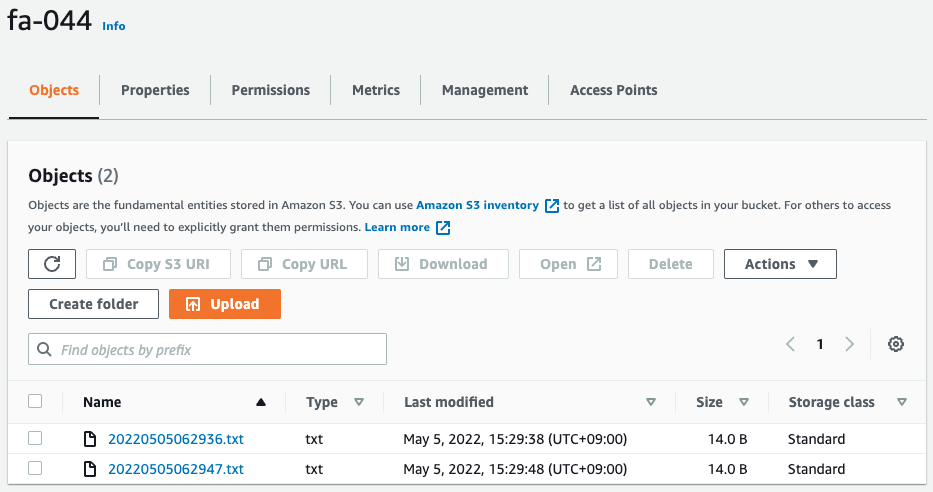The height and width of the screenshot is (492, 933).
Task: Click 14.0 B in the 20220505062947.txt row
Action: (x=727, y=469)
